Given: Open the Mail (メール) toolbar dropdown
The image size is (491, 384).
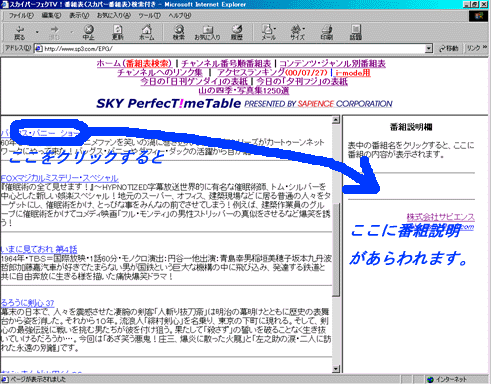Looking at the screenshot, I should 269,32.
